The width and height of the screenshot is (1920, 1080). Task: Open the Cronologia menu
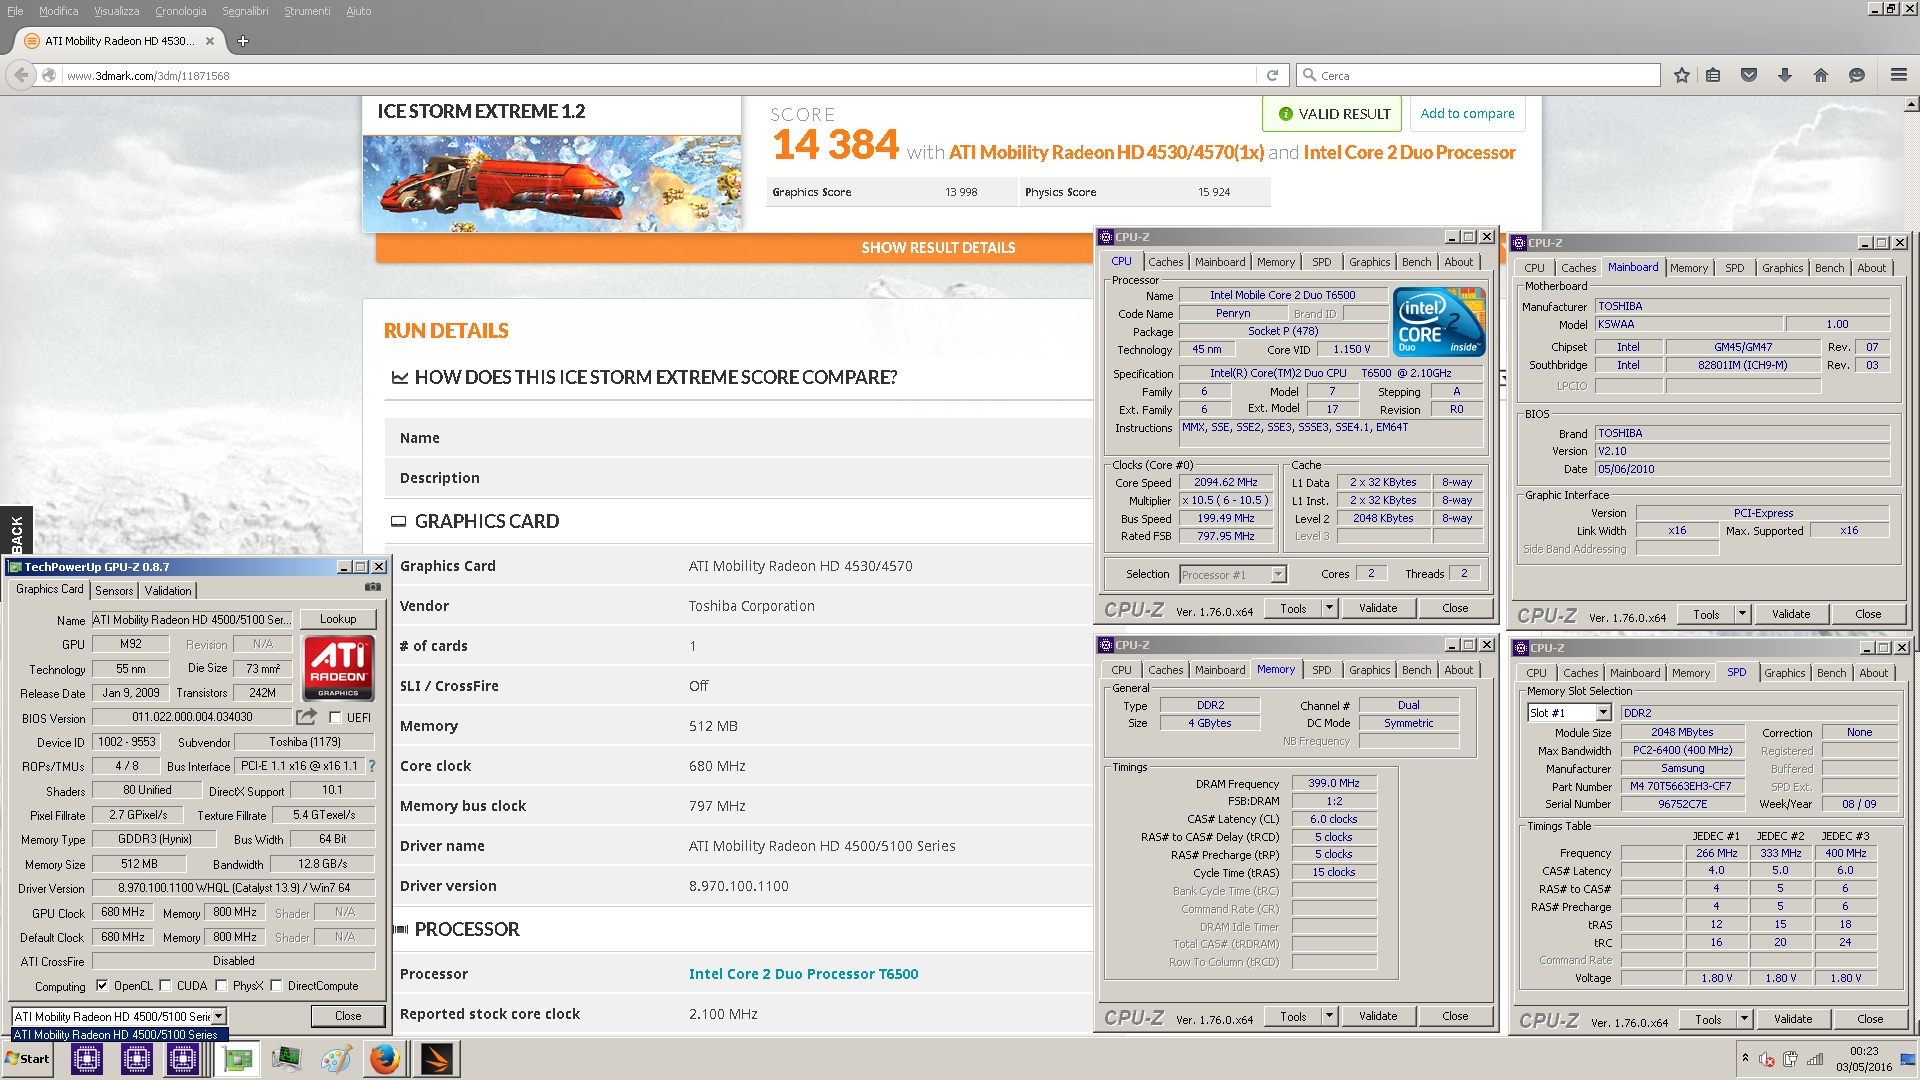click(x=180, y=11)
